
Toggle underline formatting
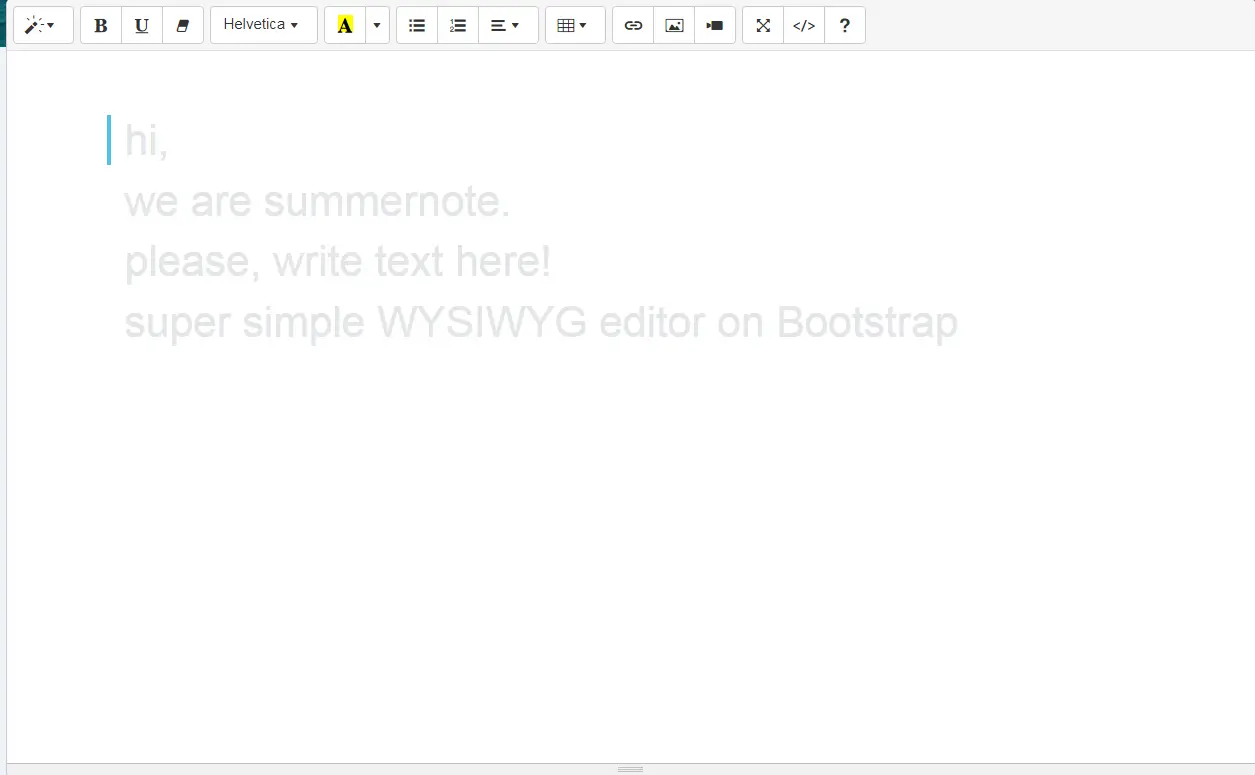142,26
